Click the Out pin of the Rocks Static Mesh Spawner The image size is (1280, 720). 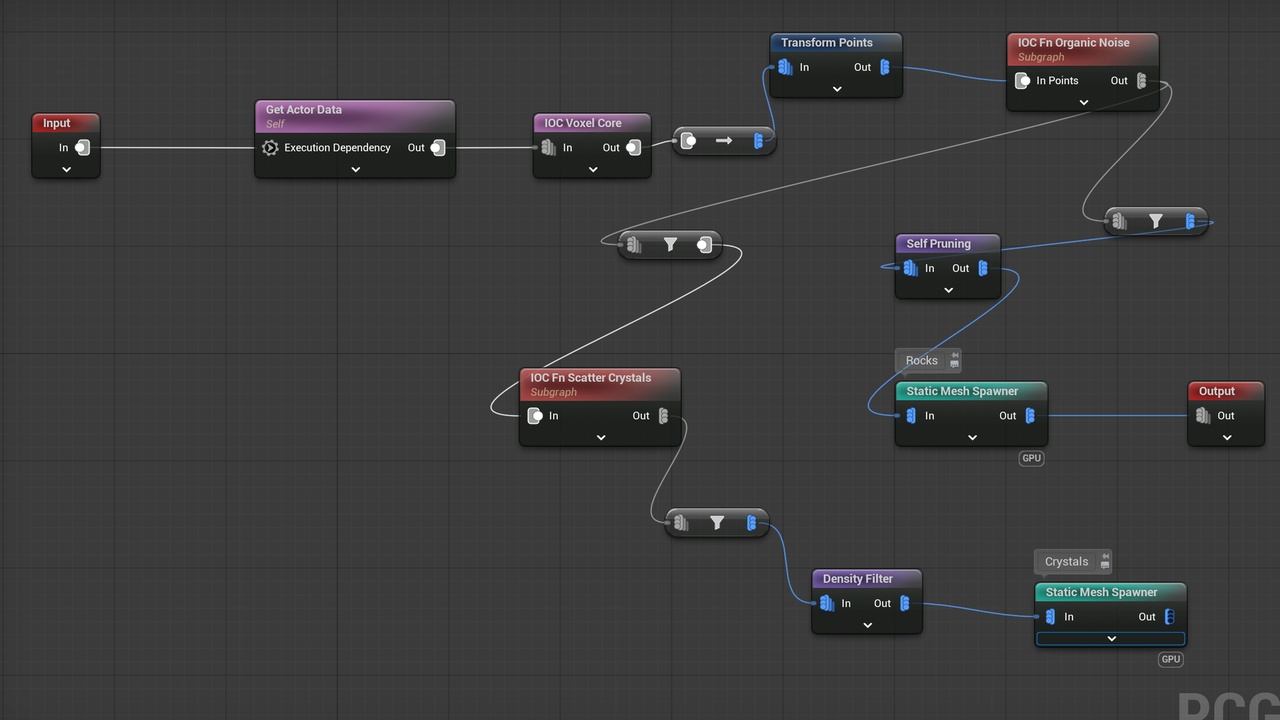point(1030,416)
